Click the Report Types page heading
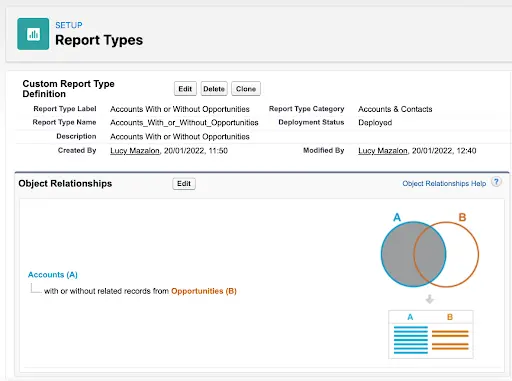The height and width of the screenshot is (381, 512). (99, 40)
